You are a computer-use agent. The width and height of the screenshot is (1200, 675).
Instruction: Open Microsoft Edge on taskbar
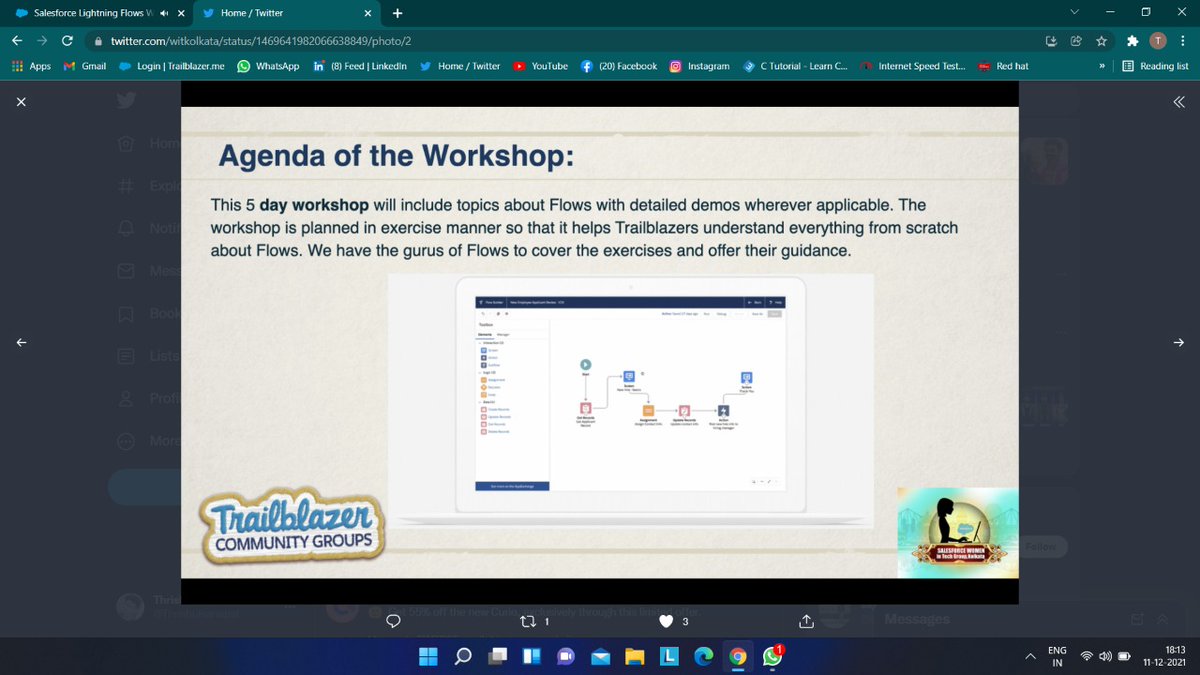tap(703, 656)
